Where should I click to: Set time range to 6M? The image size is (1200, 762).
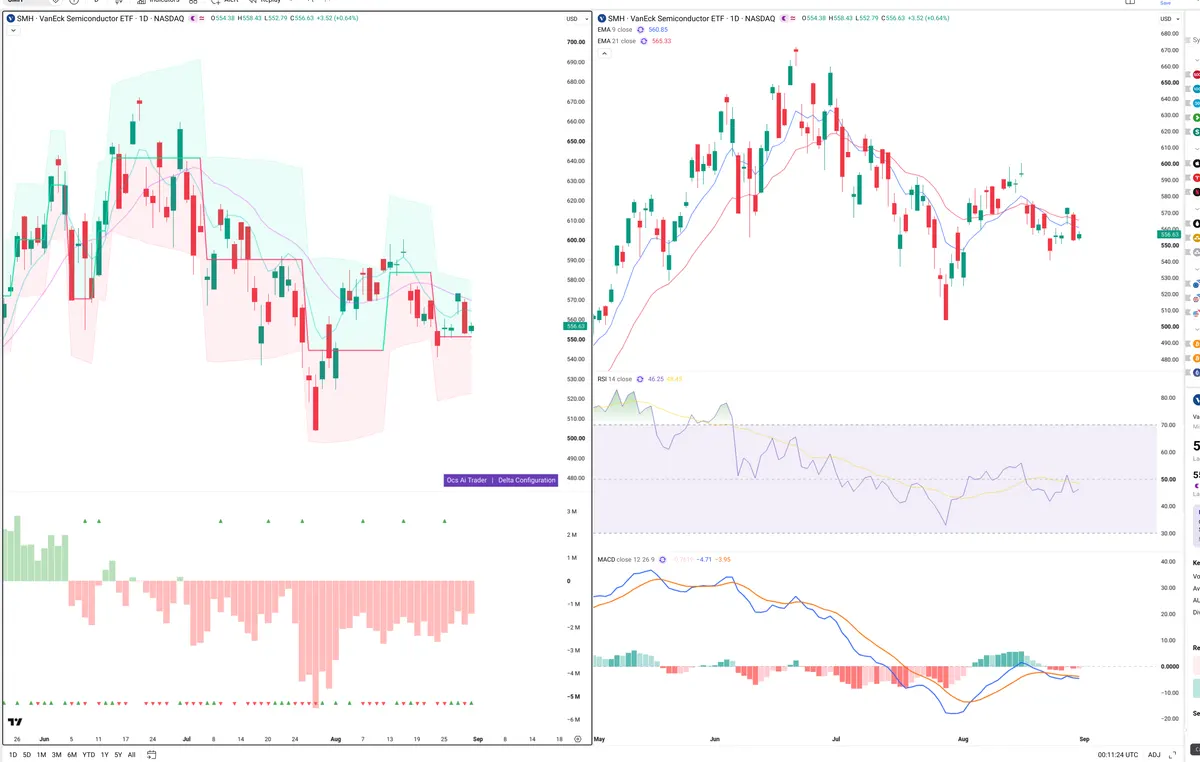pyautogui.click(x=72, y=755)
